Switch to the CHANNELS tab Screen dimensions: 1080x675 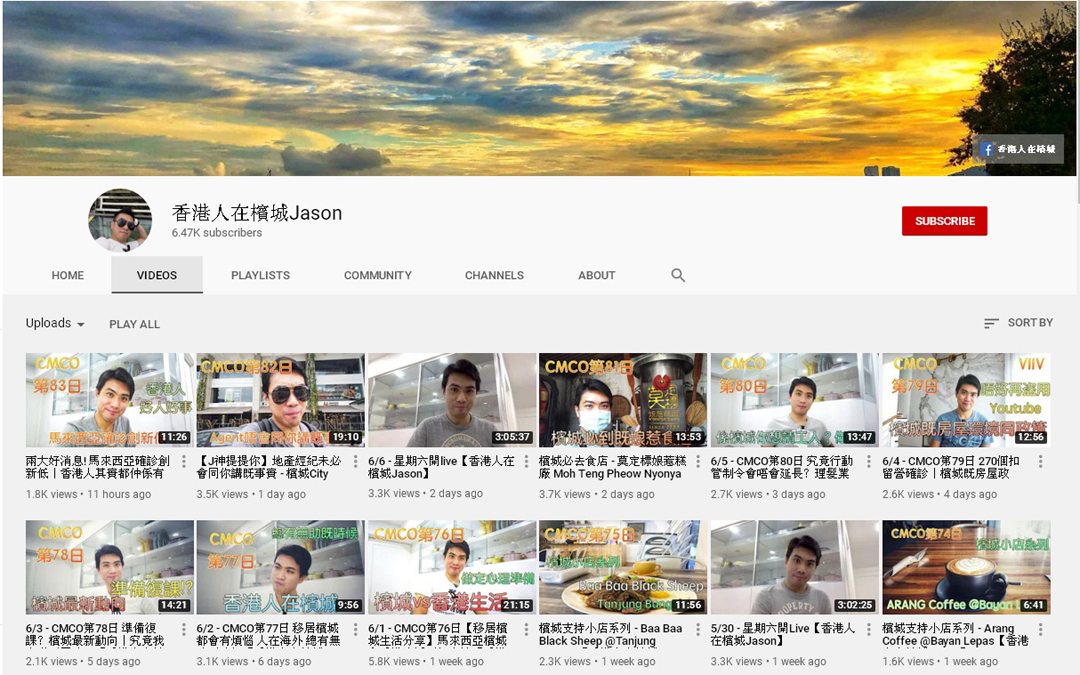tap(494, 276)
